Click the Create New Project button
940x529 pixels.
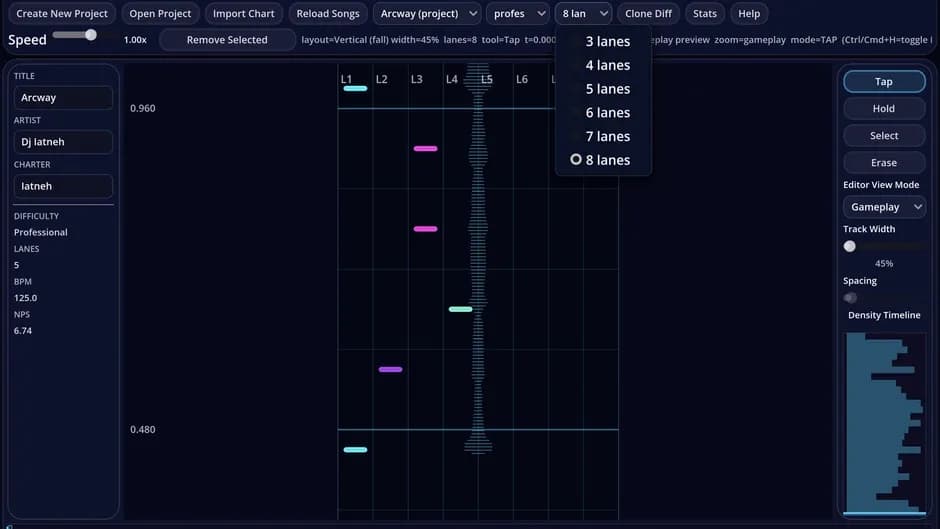tap(62, 13)
